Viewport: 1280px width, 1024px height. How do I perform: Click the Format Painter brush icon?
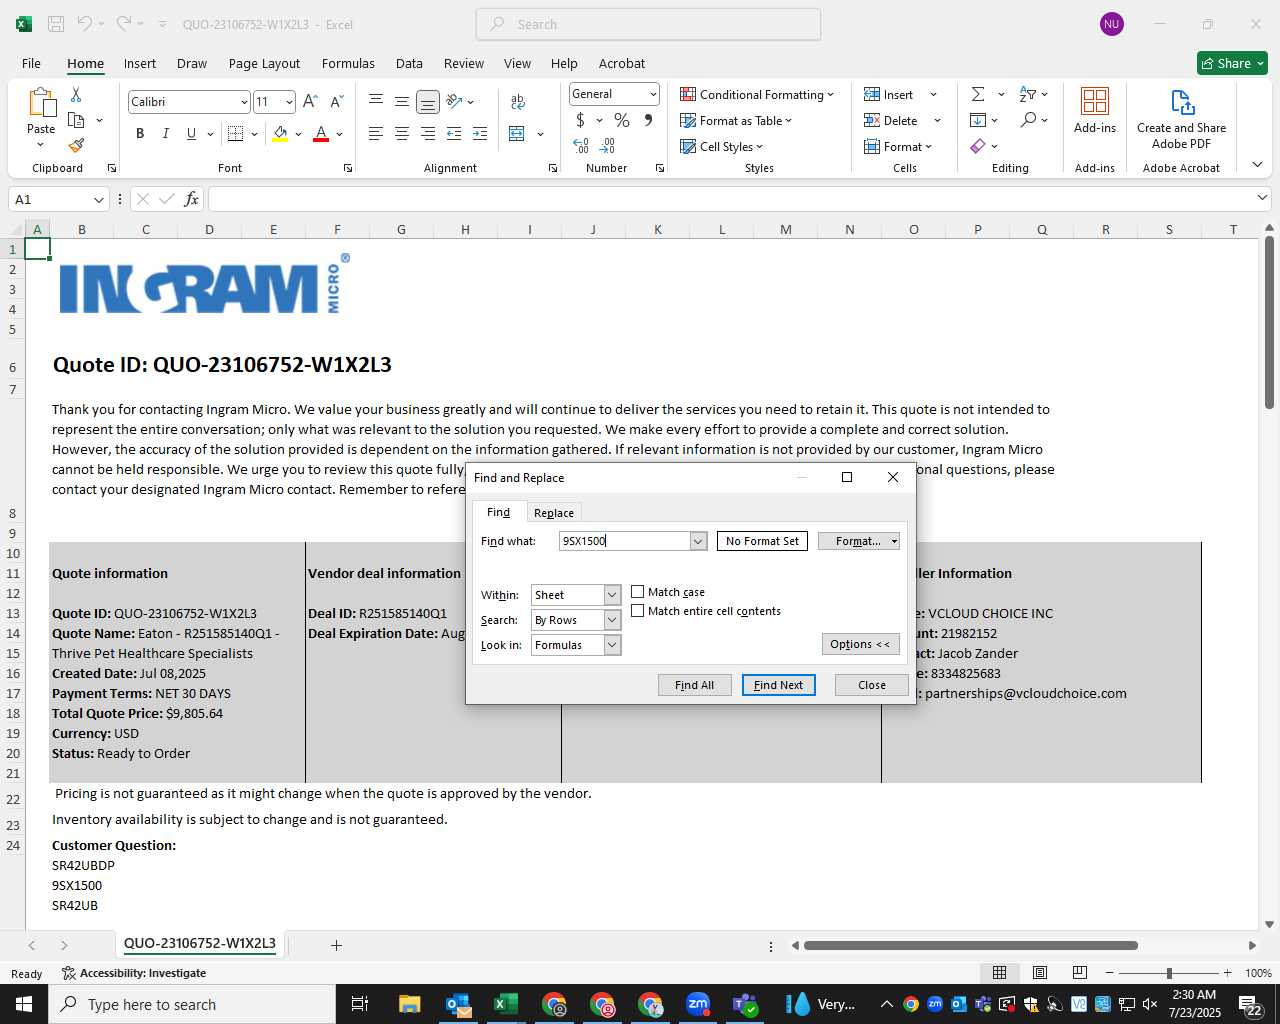76,145
